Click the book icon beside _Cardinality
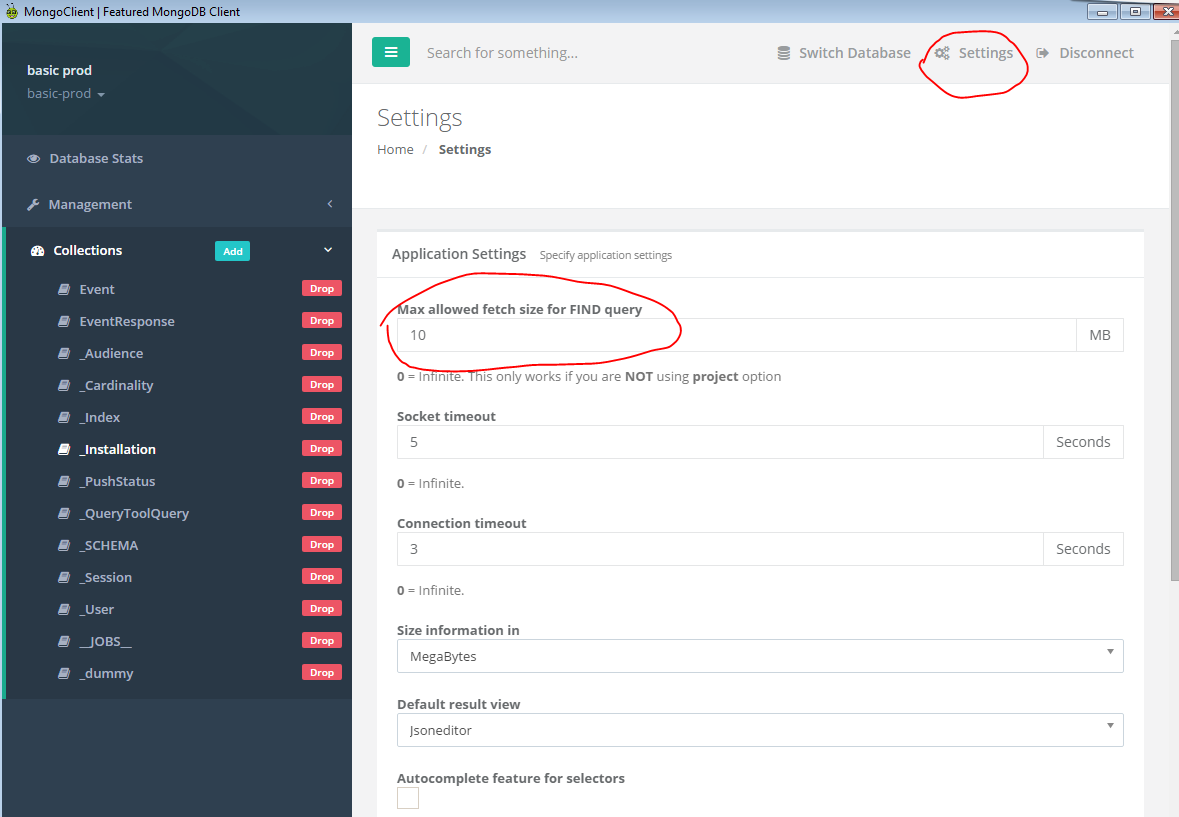 [x=65, y=386]
